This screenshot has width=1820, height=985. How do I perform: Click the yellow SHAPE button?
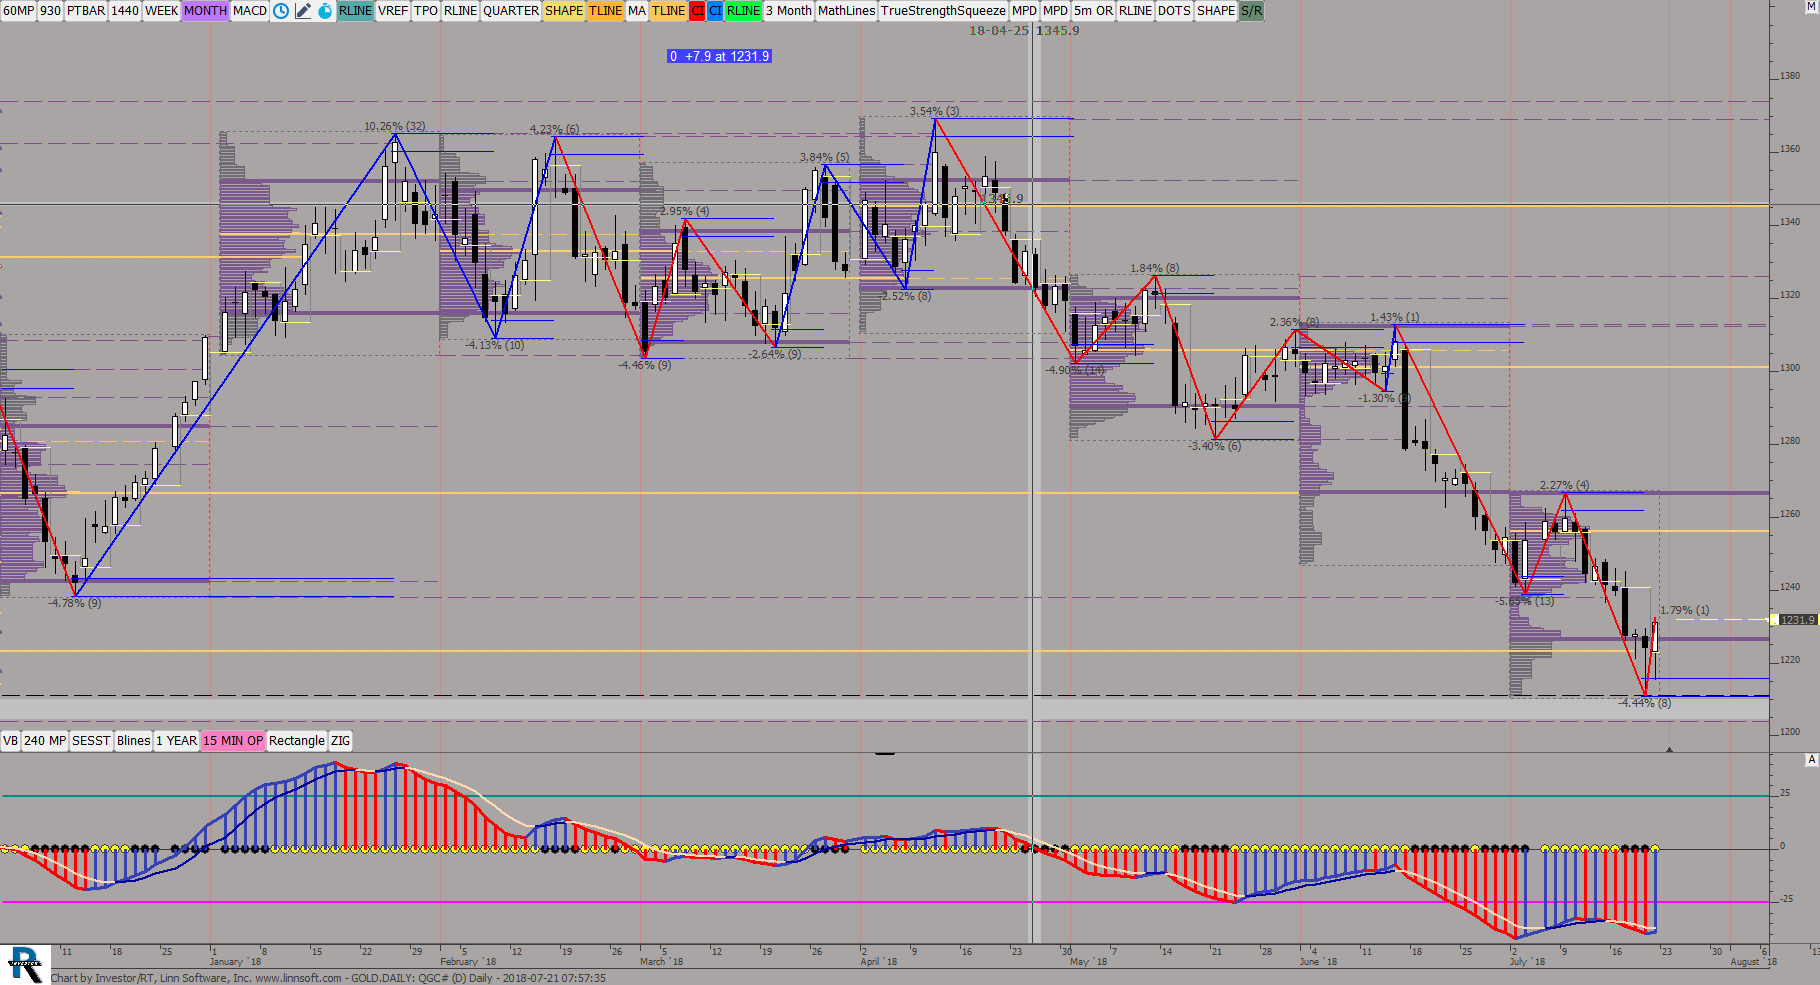click(564, 11)
